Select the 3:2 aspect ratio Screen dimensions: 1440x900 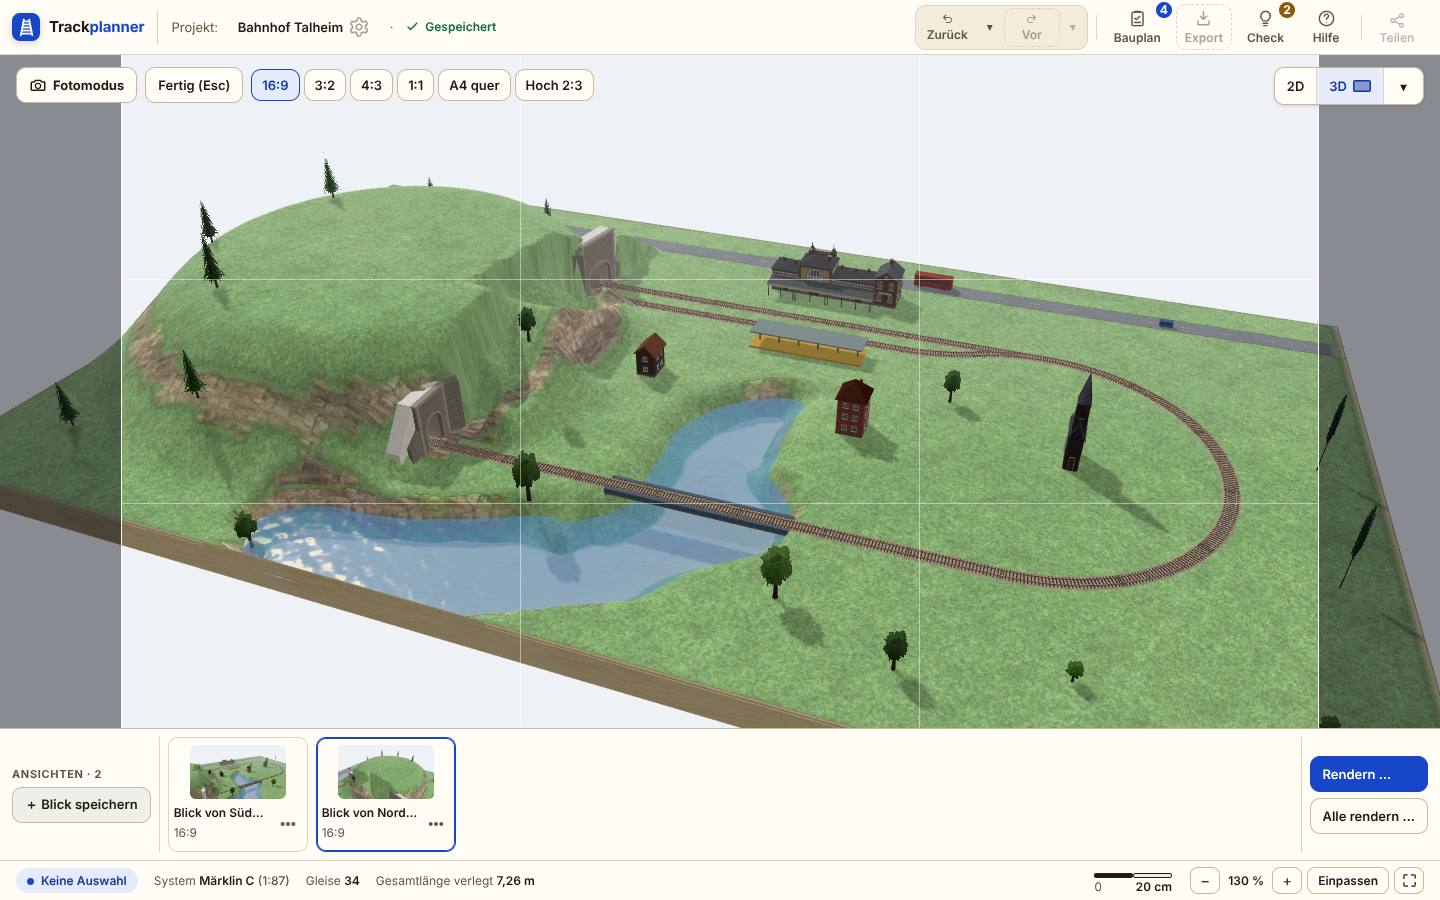tap(325, 85)
